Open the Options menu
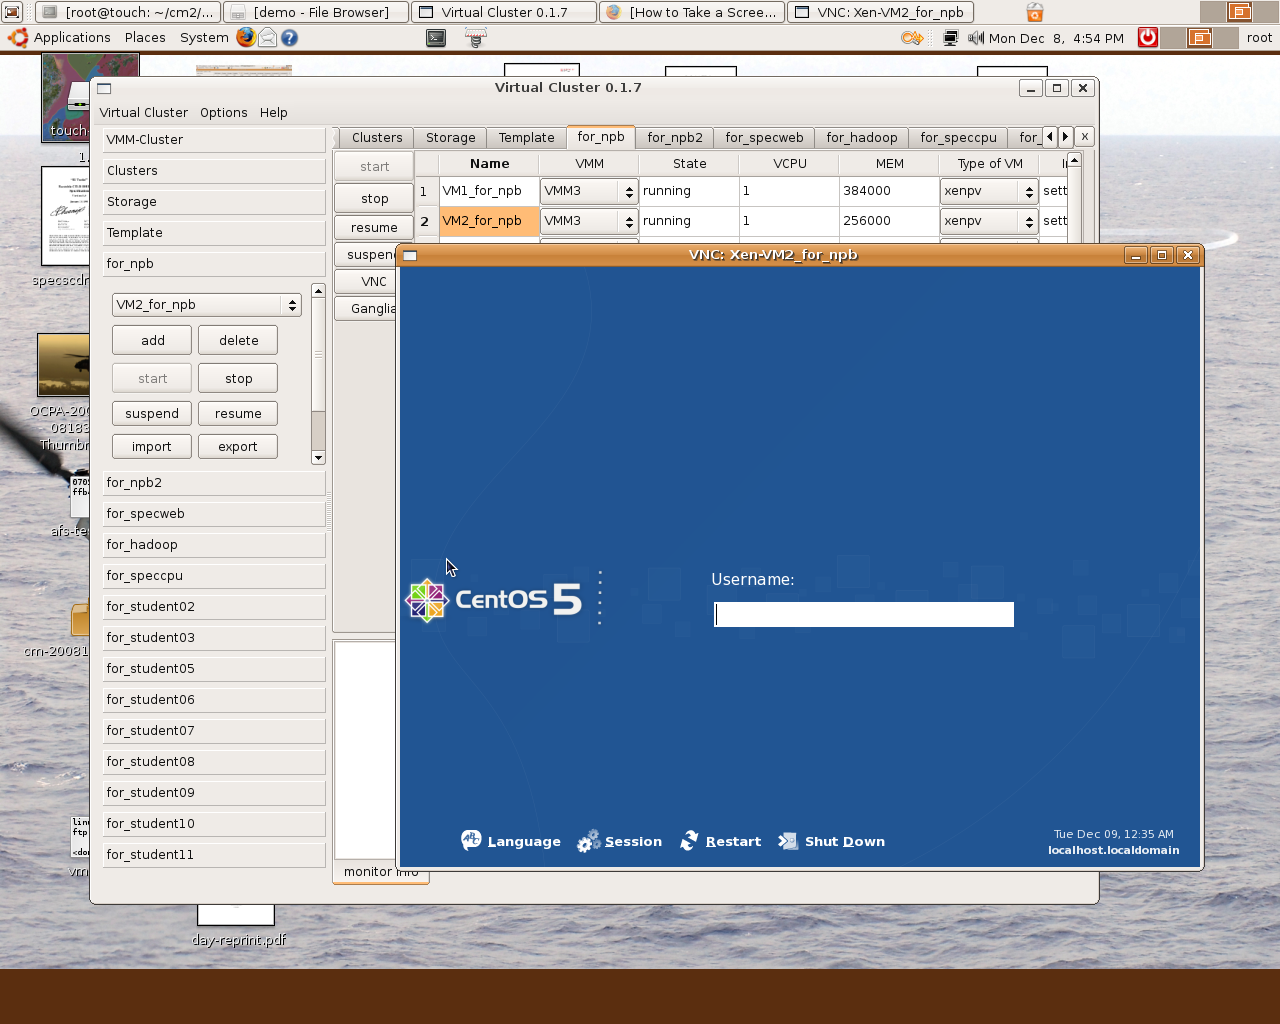 tap(223, 113)
